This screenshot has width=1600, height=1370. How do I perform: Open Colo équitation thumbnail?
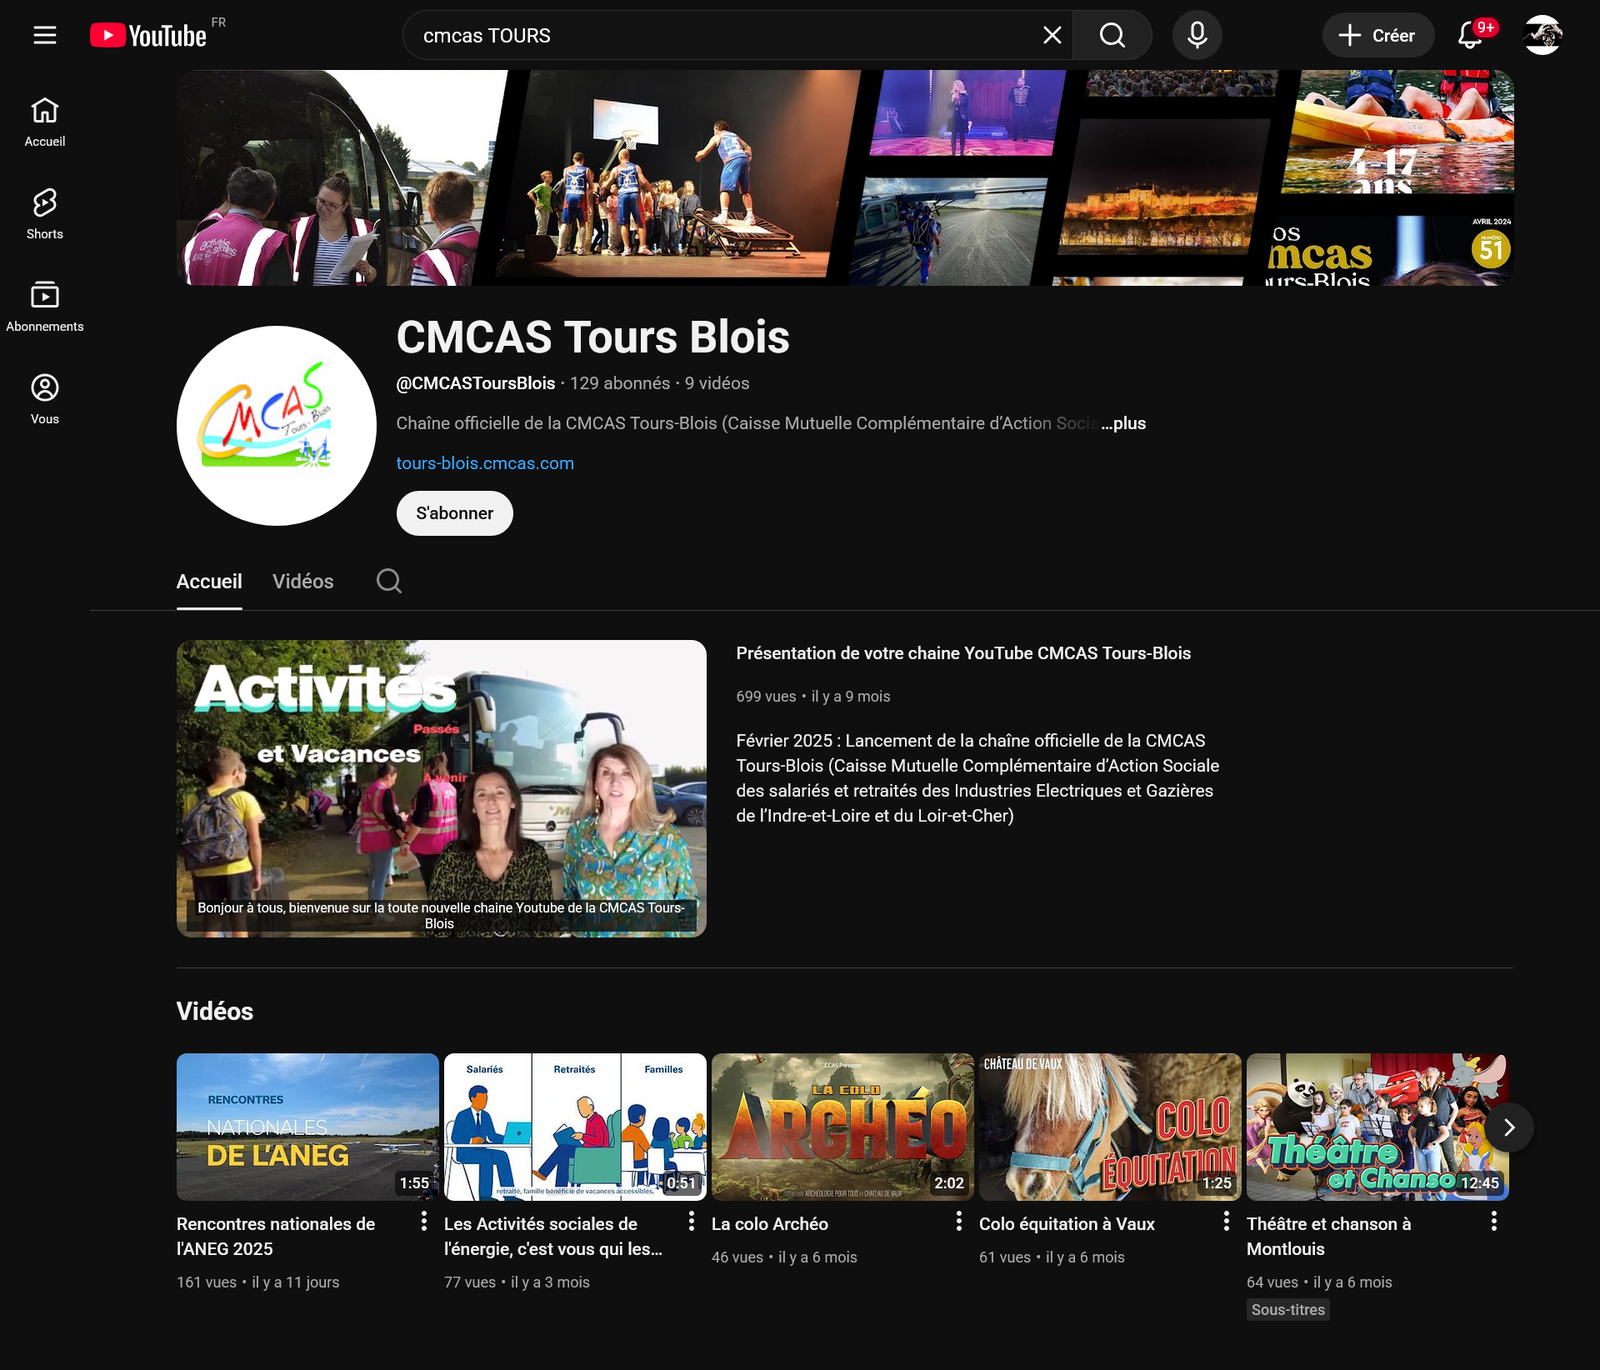point(1110,1127)
